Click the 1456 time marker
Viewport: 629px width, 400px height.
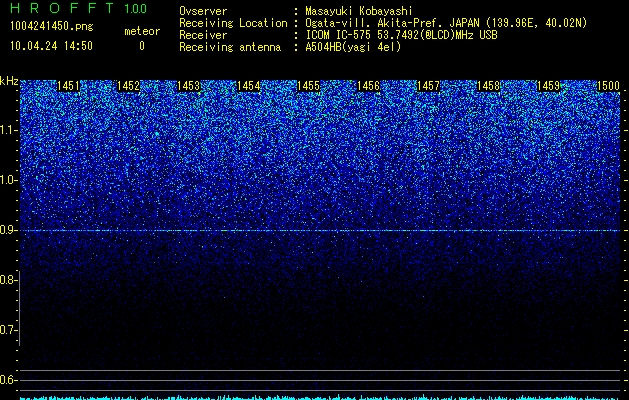[x=368, y=86]
